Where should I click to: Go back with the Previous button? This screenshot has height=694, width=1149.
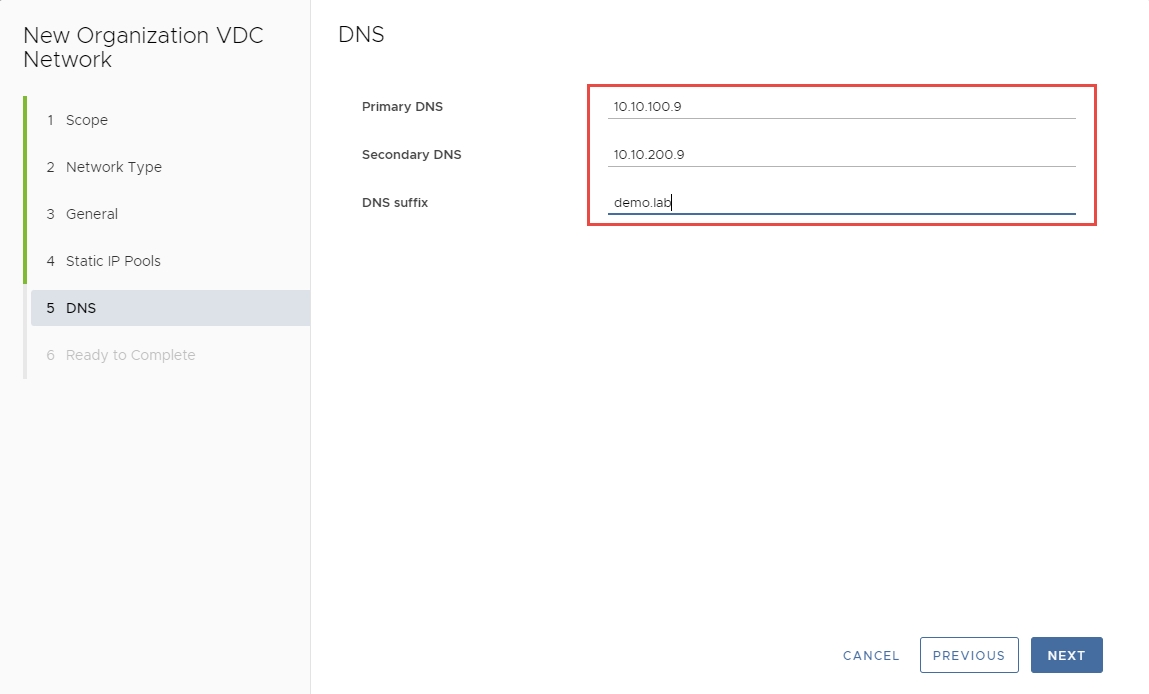click(968, 655)
